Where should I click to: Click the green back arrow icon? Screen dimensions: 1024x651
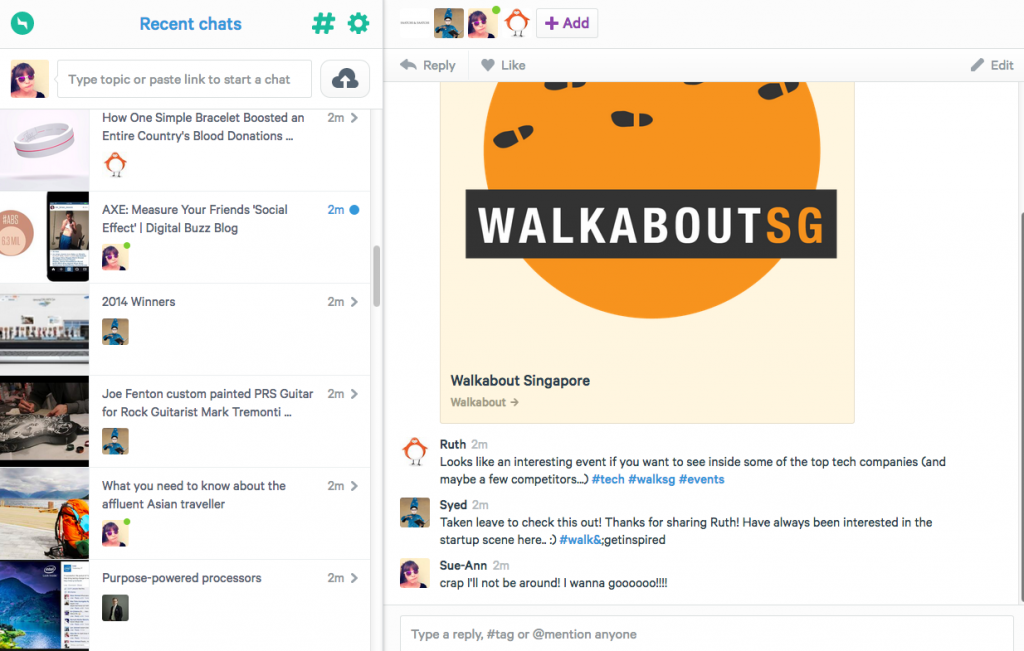click(x=20, y=23)
